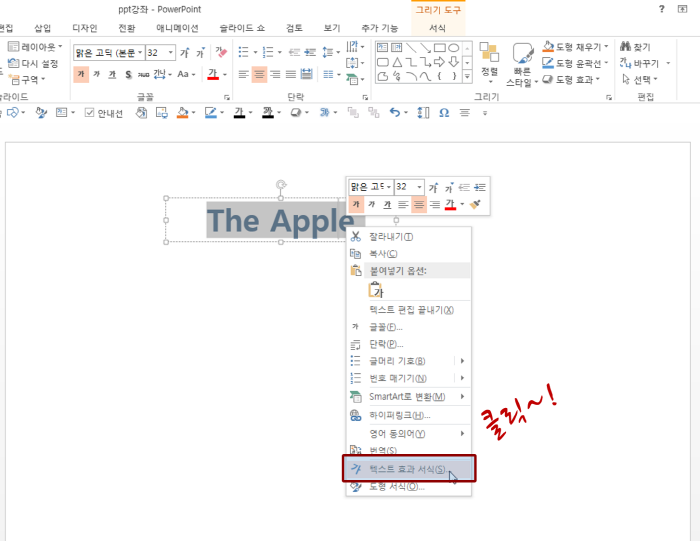Switch to the 애니메이션 animations tab

point(177,28)
